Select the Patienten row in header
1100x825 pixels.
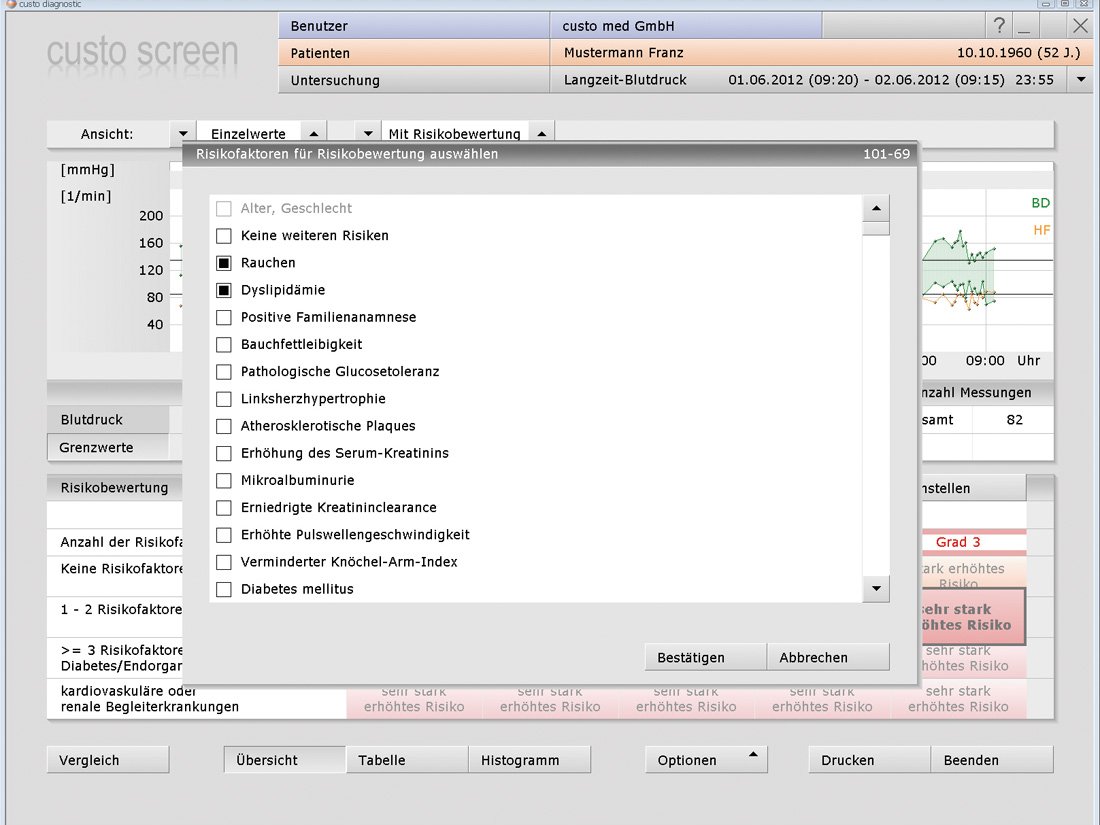pos(413,52)
